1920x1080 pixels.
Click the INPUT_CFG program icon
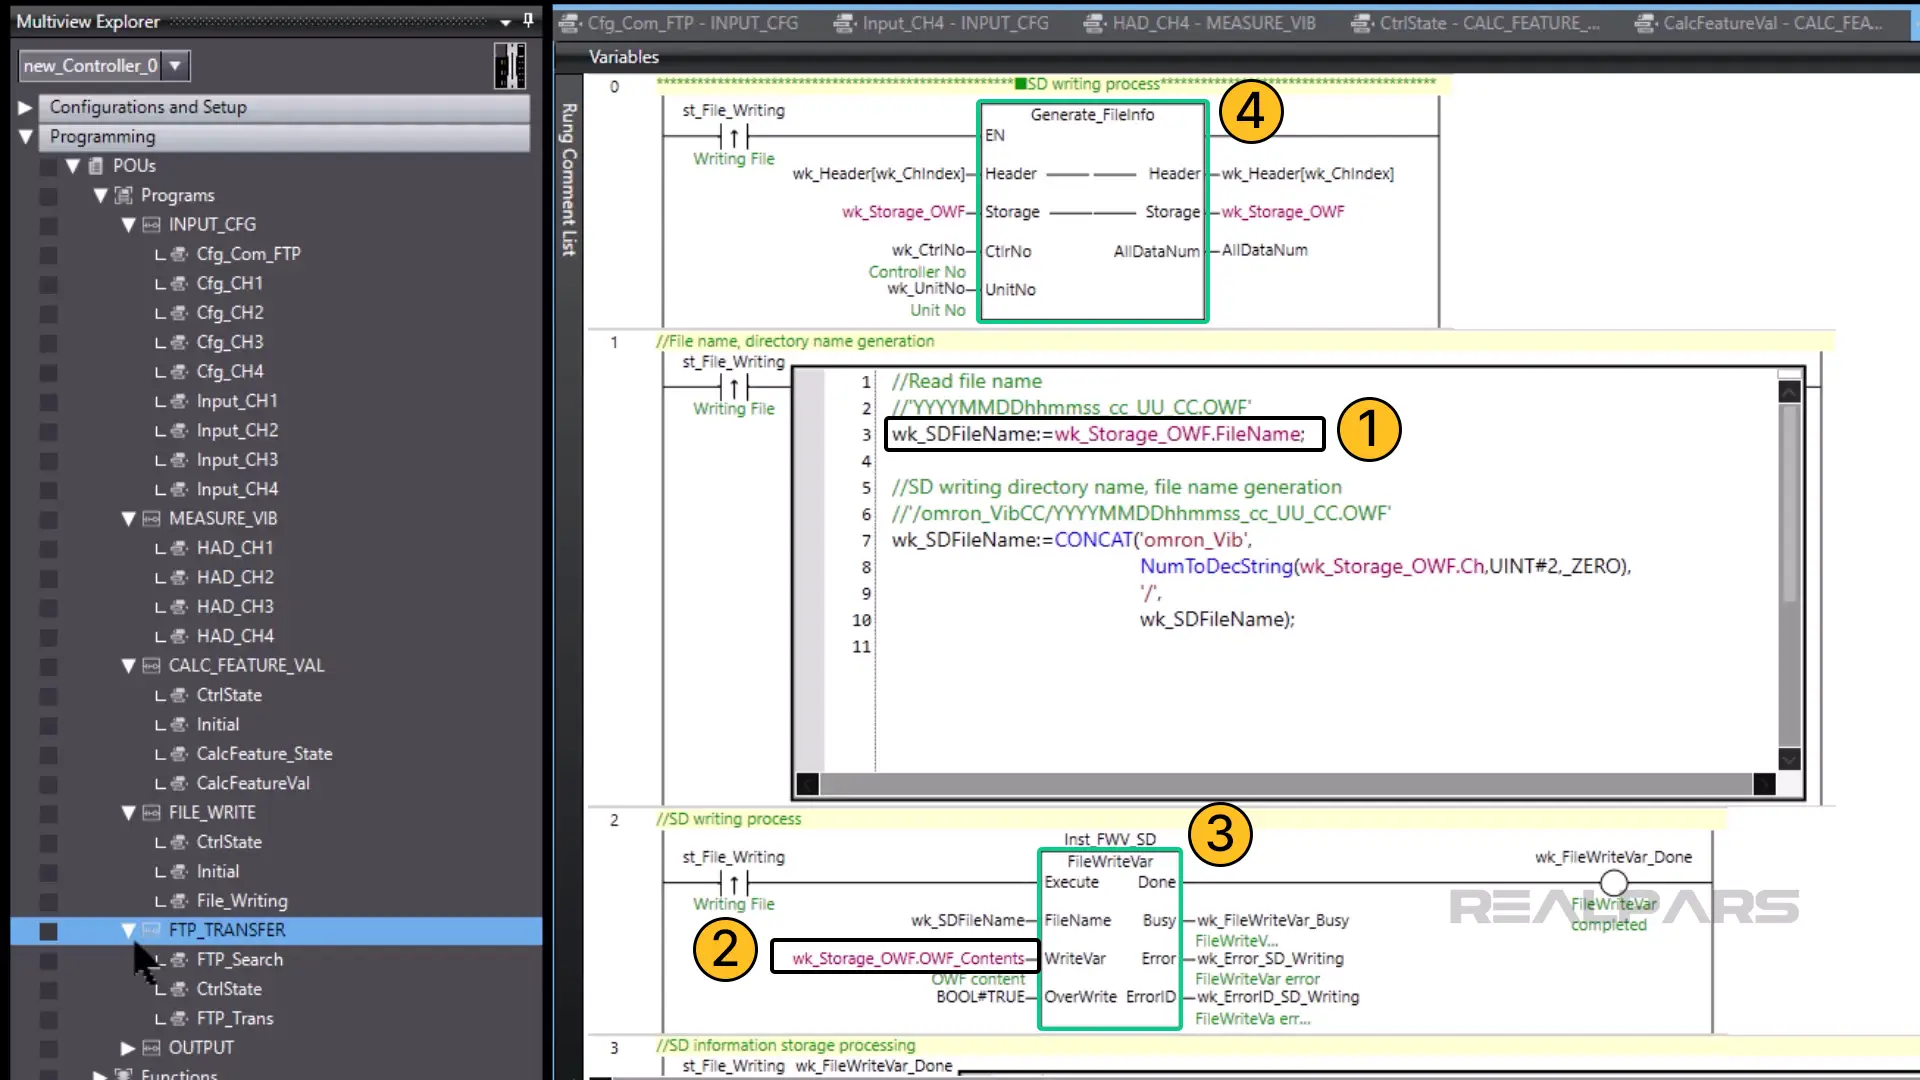[x=151, y=225]
